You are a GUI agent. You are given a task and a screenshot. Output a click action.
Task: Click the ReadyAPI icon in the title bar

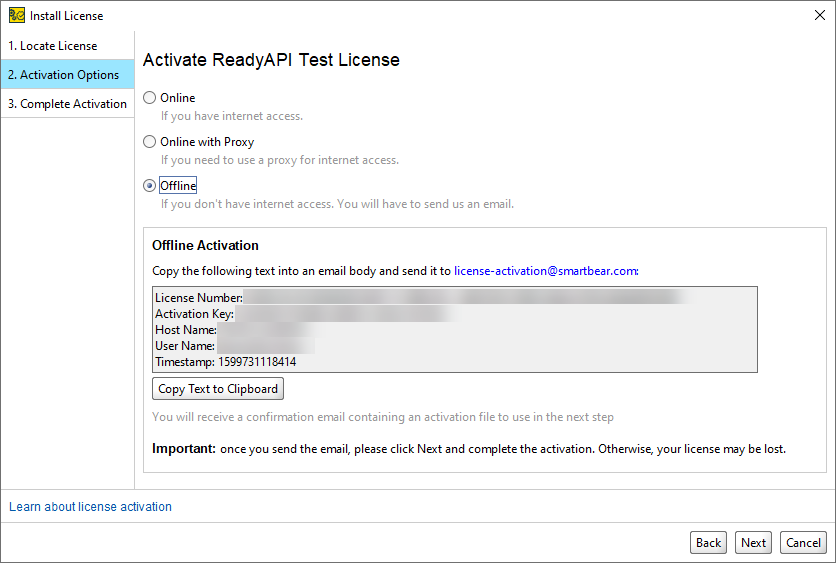click(x=17, y=15)
